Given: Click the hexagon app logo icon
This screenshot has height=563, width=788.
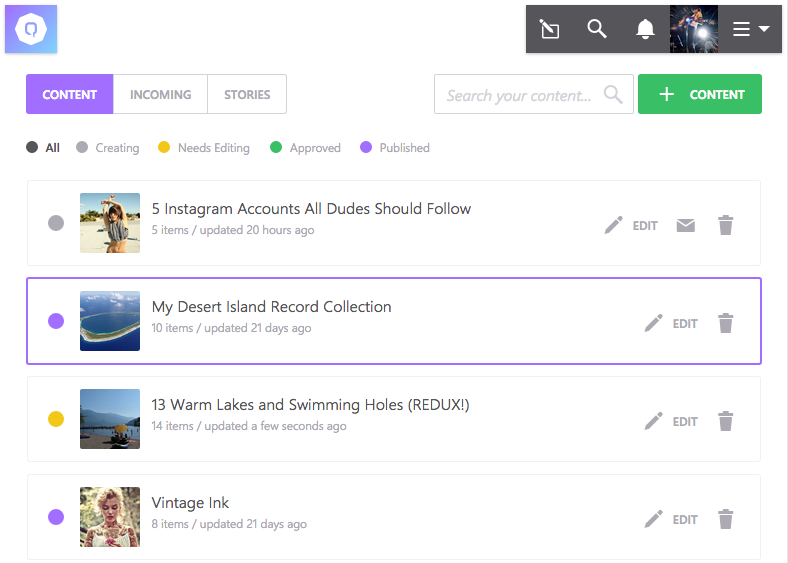Looking at the screenshot, I should pyautogui.click(x=31, y=29).
